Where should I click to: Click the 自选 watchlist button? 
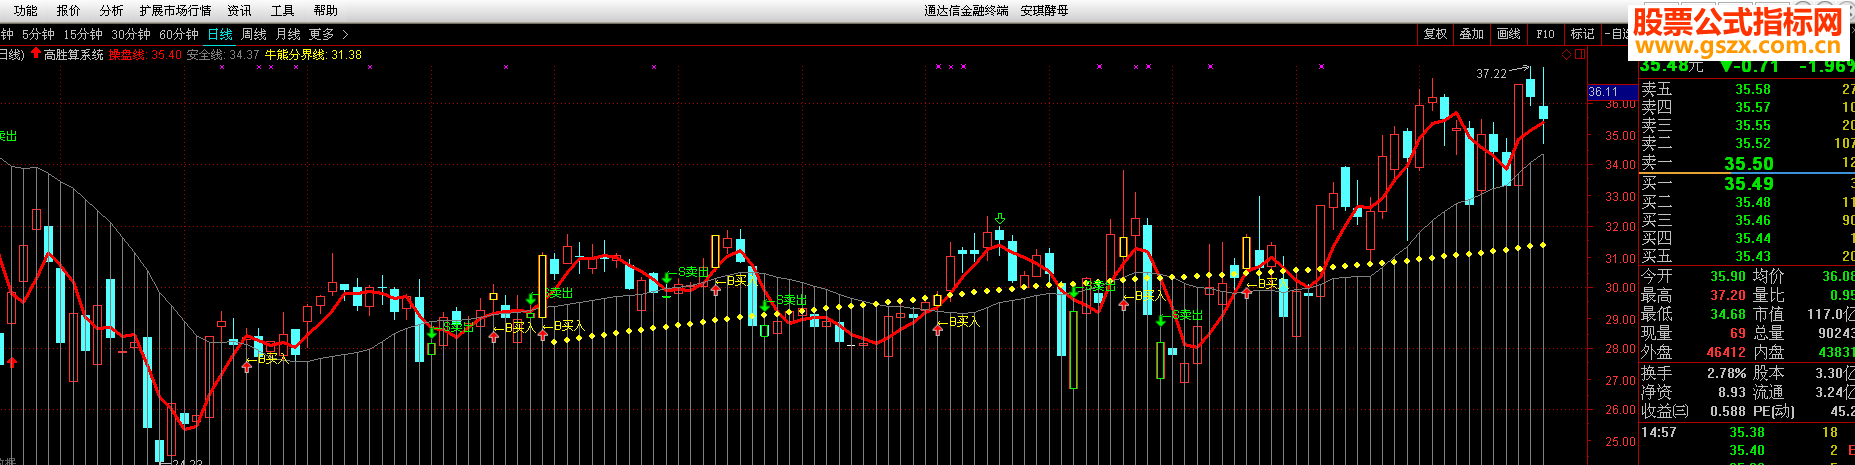point(1616,34)
